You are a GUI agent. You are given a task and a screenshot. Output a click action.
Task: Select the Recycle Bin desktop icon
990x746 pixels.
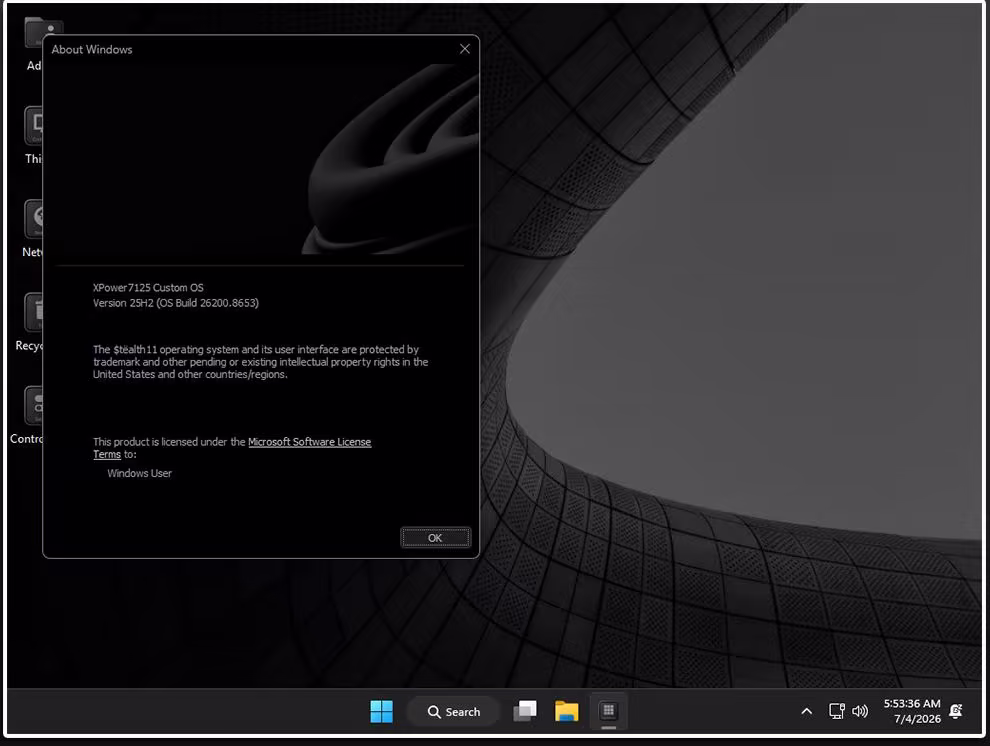click(30, 322)
